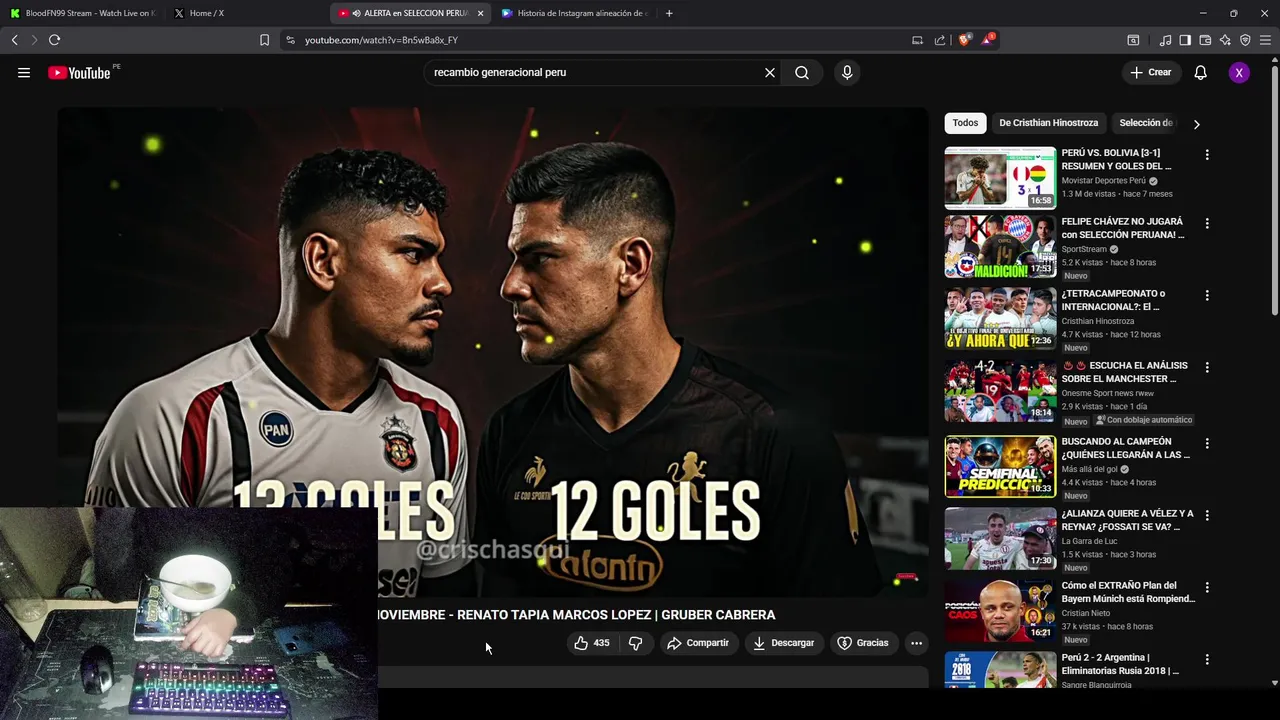Open a new browser tab
This screenshot has height=720, width=1280.
[669, 13]
